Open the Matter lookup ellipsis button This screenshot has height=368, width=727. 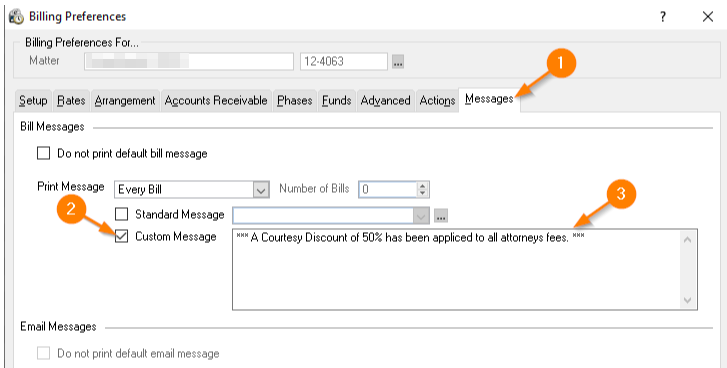pyautogui.click(x=397, y=61)
